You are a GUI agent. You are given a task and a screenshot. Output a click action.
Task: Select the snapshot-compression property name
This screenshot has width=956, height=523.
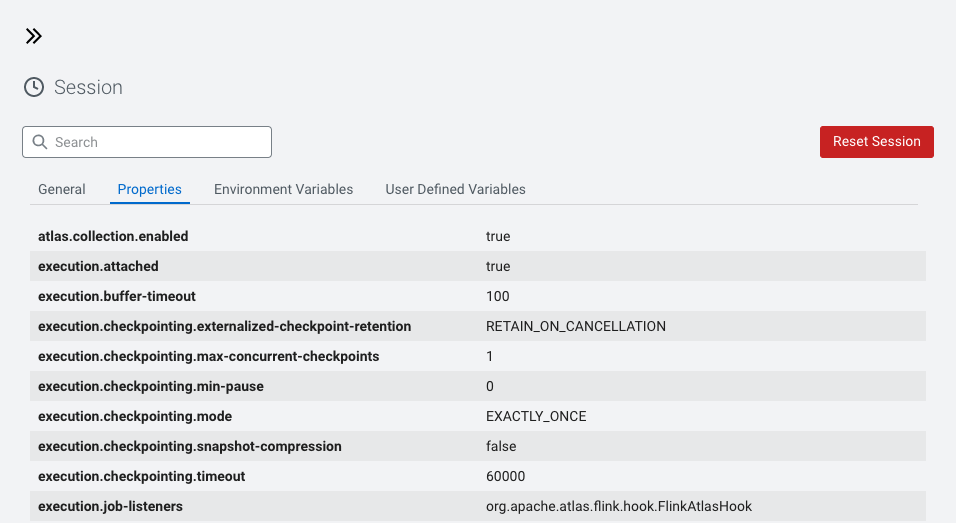click(x=189, y=446)
